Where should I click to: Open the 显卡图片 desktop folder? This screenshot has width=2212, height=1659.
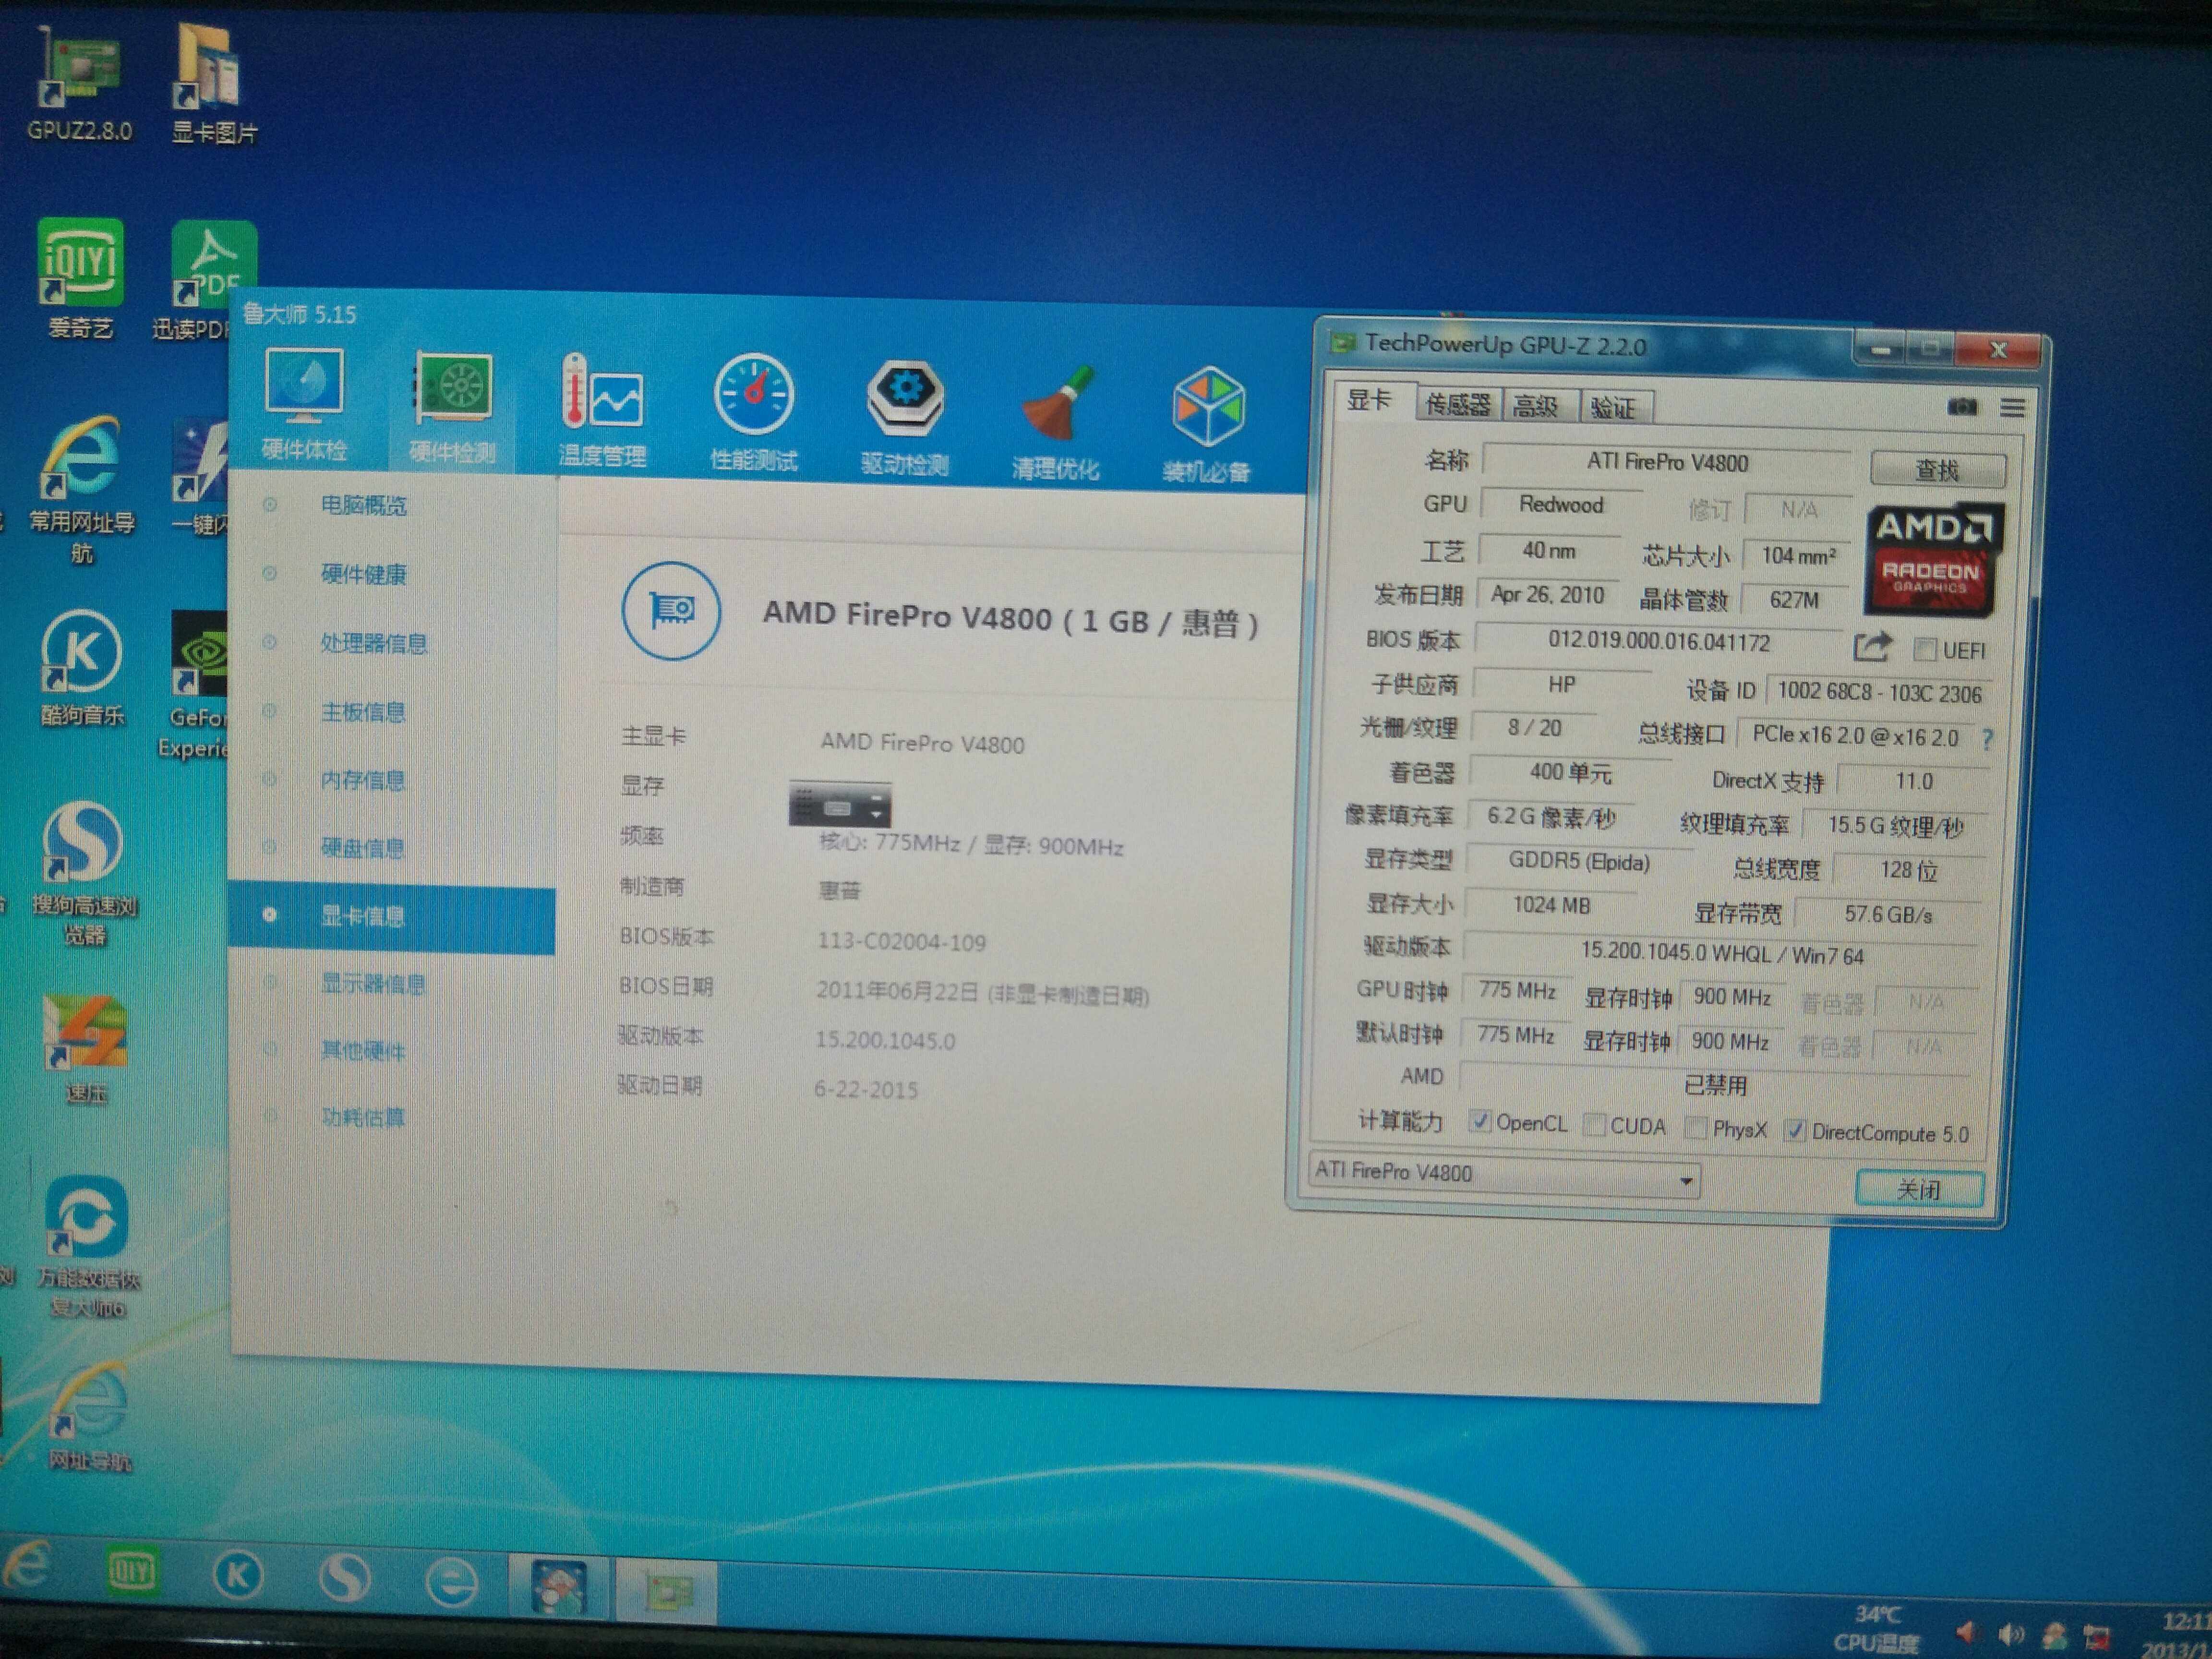(213, 85)
